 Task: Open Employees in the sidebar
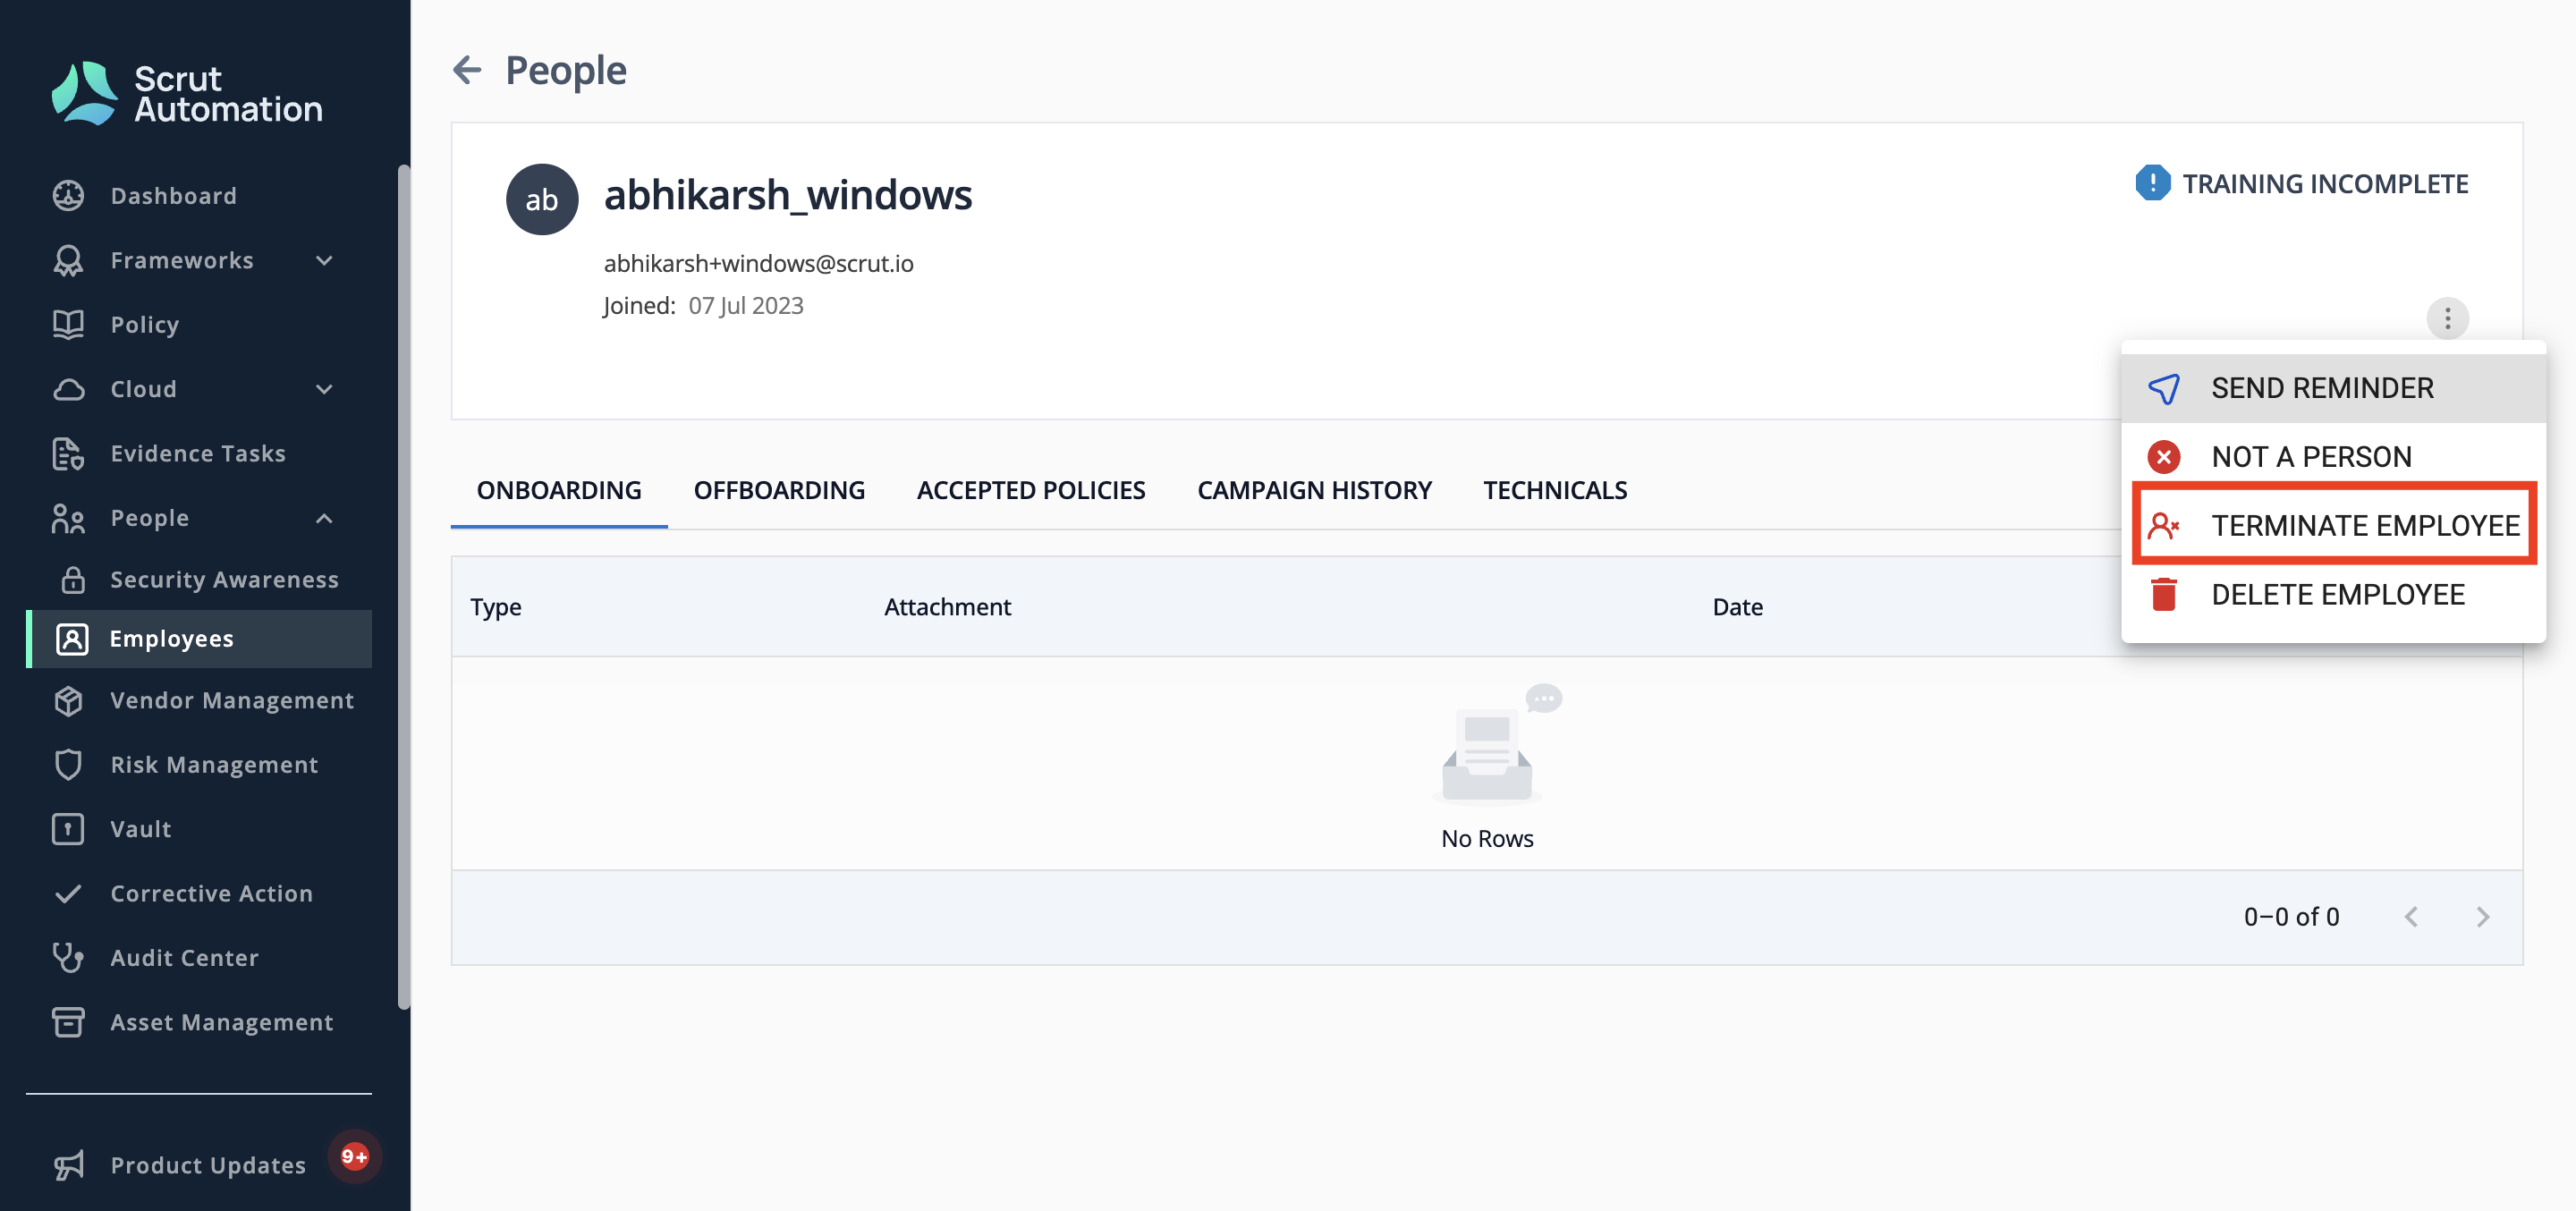tap(199, 639)
